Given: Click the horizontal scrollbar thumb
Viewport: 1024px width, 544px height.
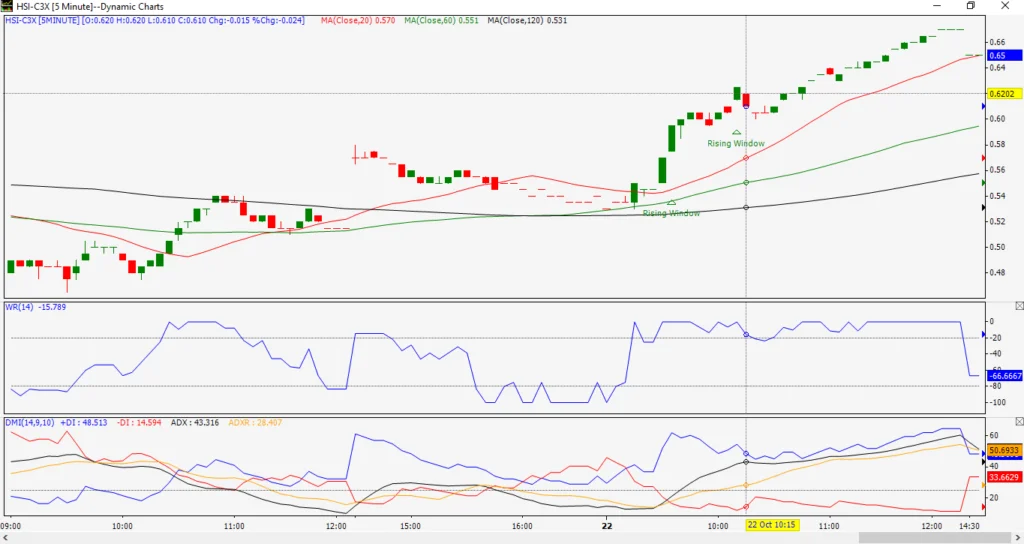Looking at the screenshot, I should pos(933,537).
